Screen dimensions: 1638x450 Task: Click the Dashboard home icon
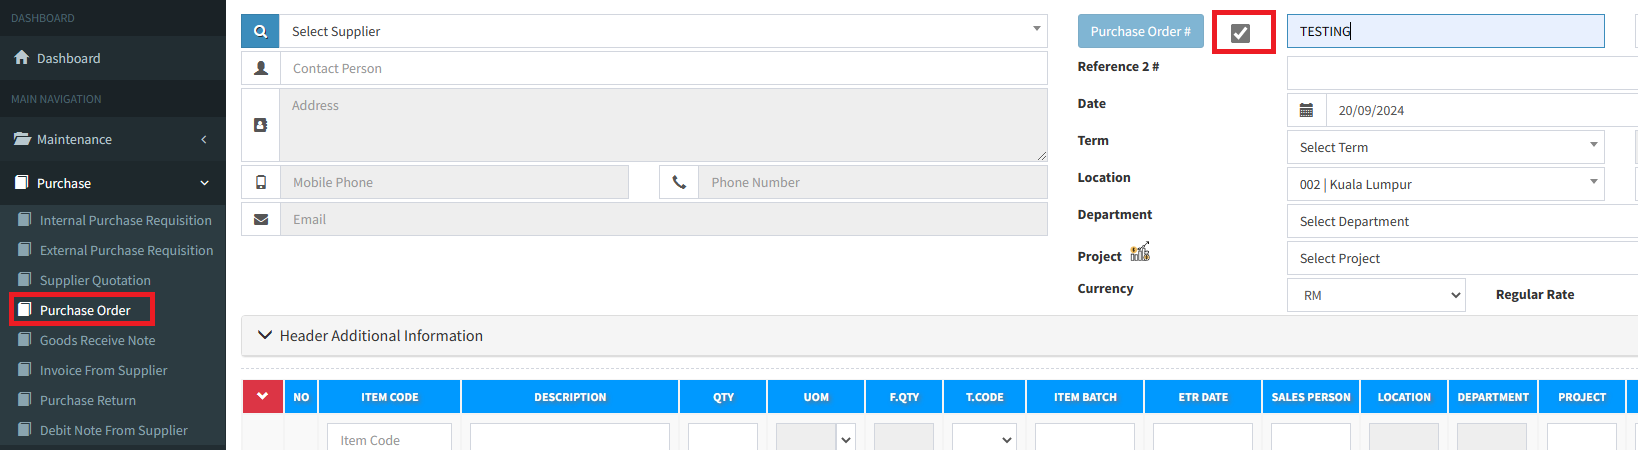point(21,58)
